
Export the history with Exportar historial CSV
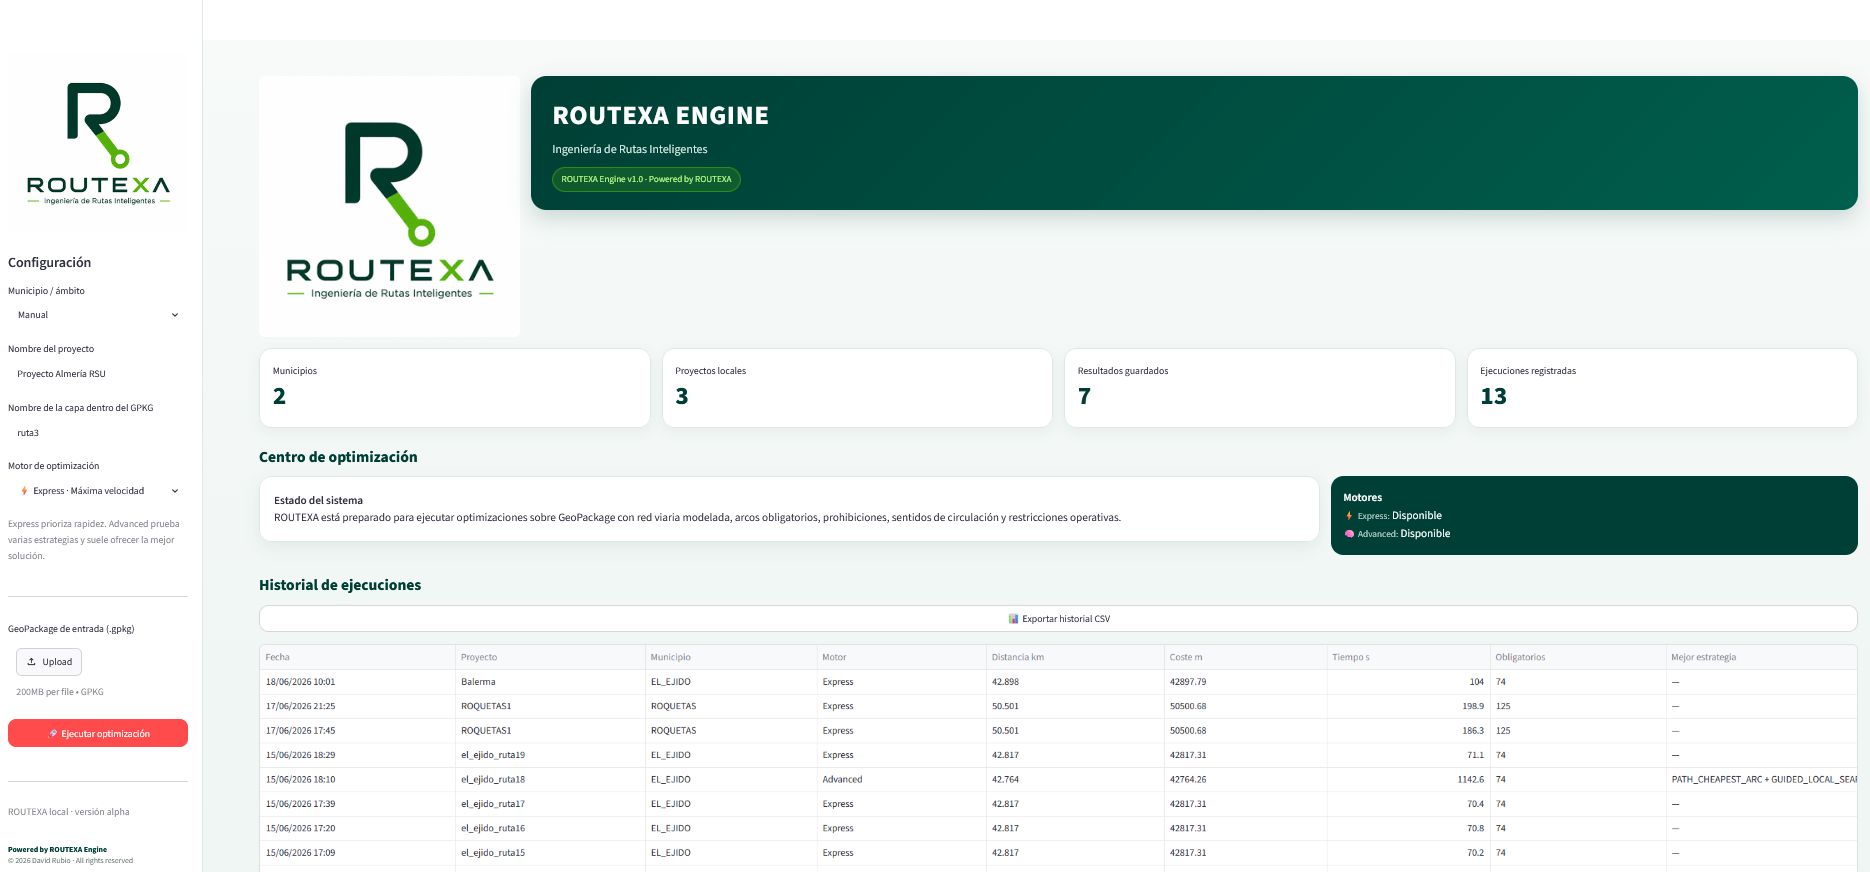coord(1058,619)
